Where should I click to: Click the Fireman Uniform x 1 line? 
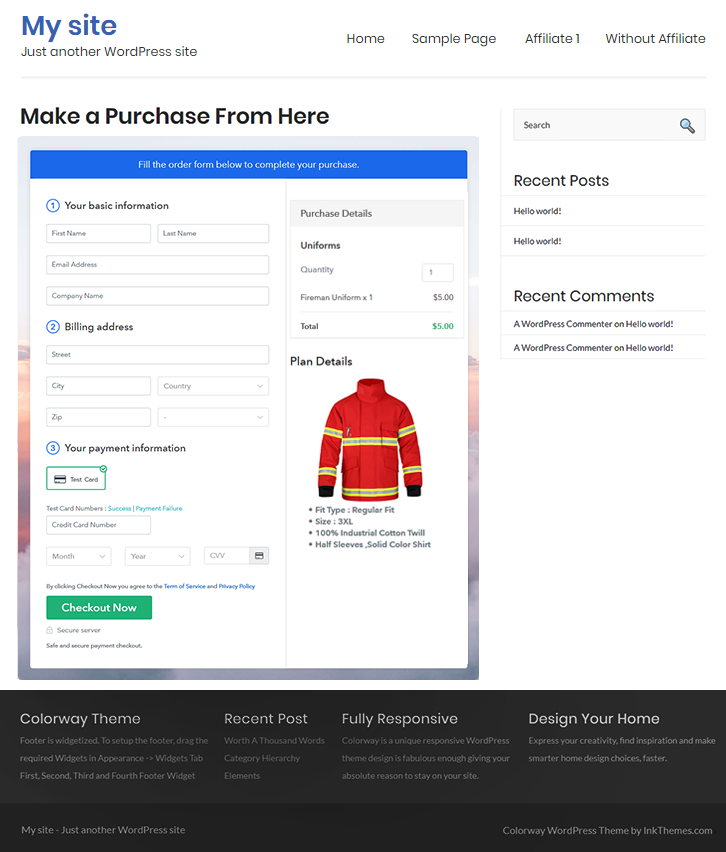(336, 298)
